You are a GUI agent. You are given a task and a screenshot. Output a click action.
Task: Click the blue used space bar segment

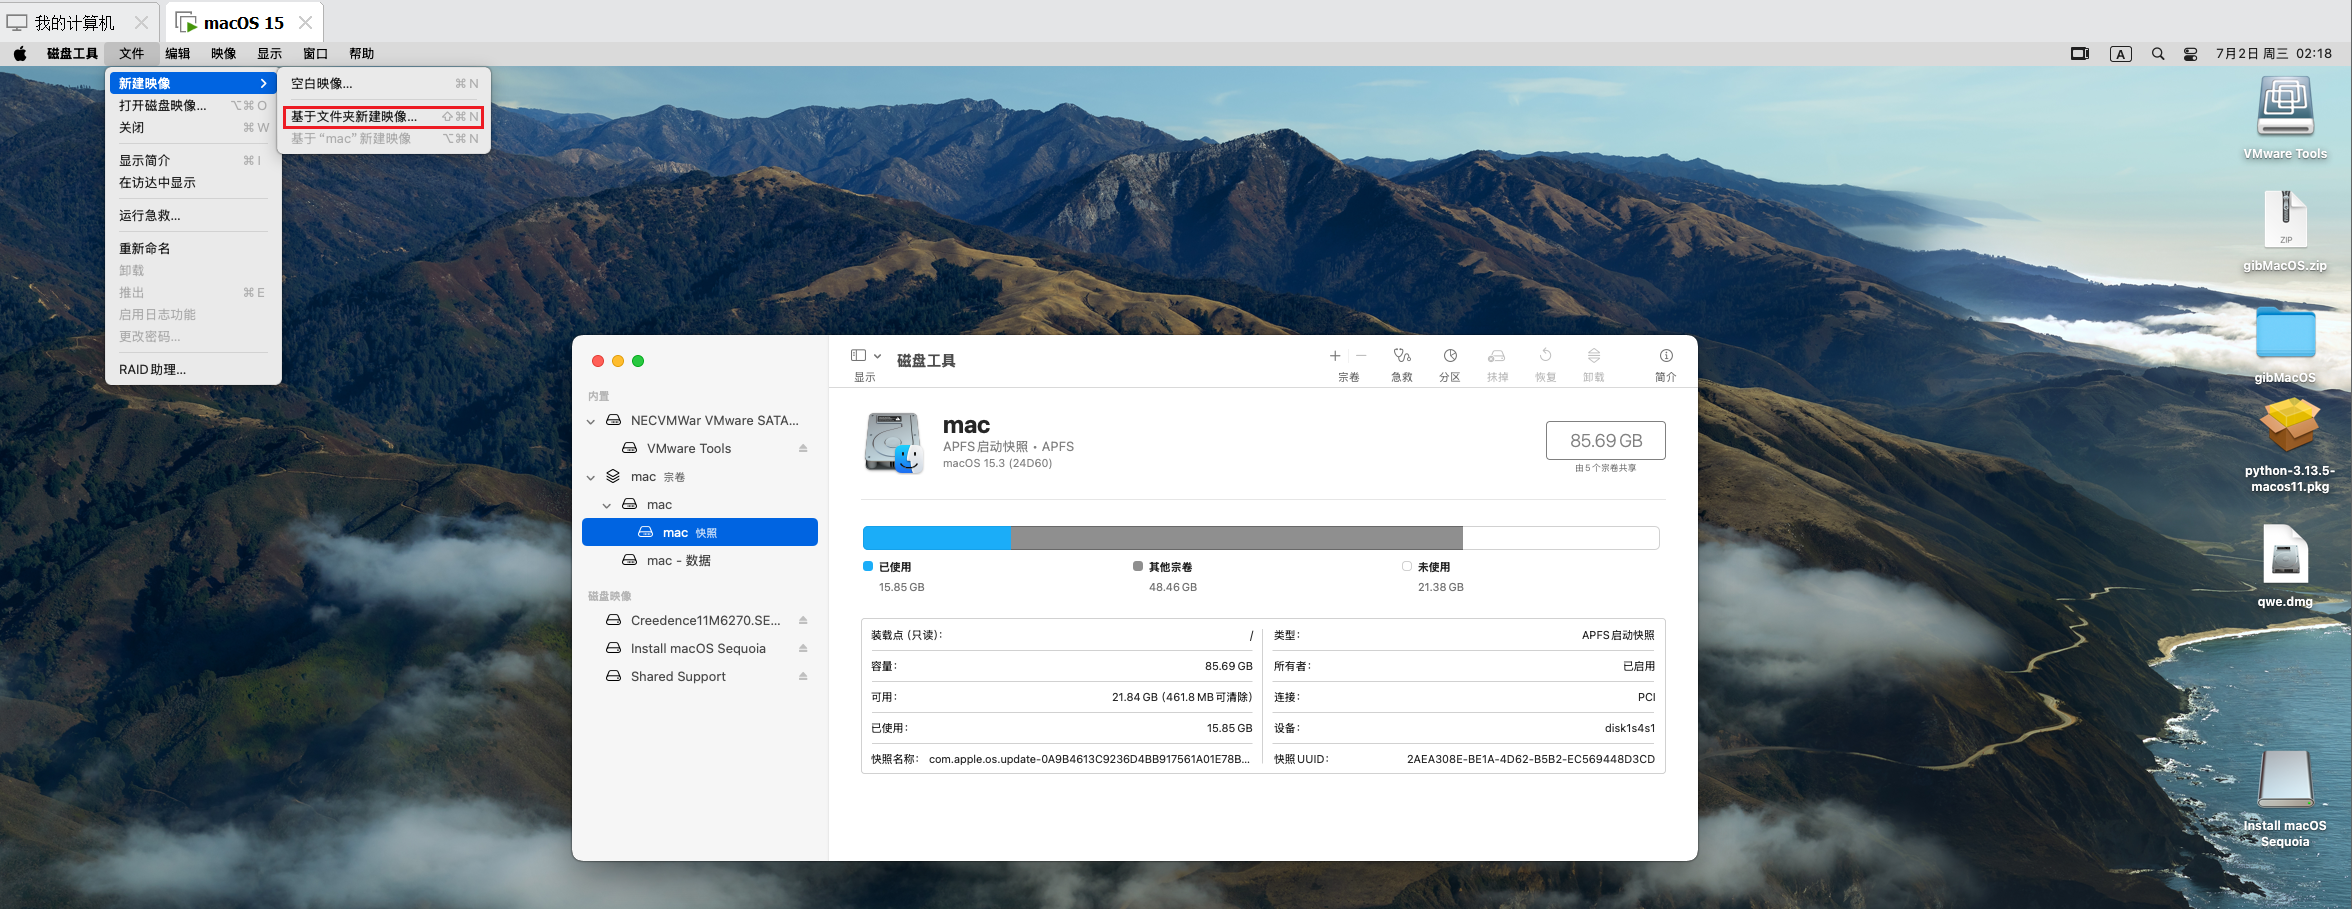937,538
